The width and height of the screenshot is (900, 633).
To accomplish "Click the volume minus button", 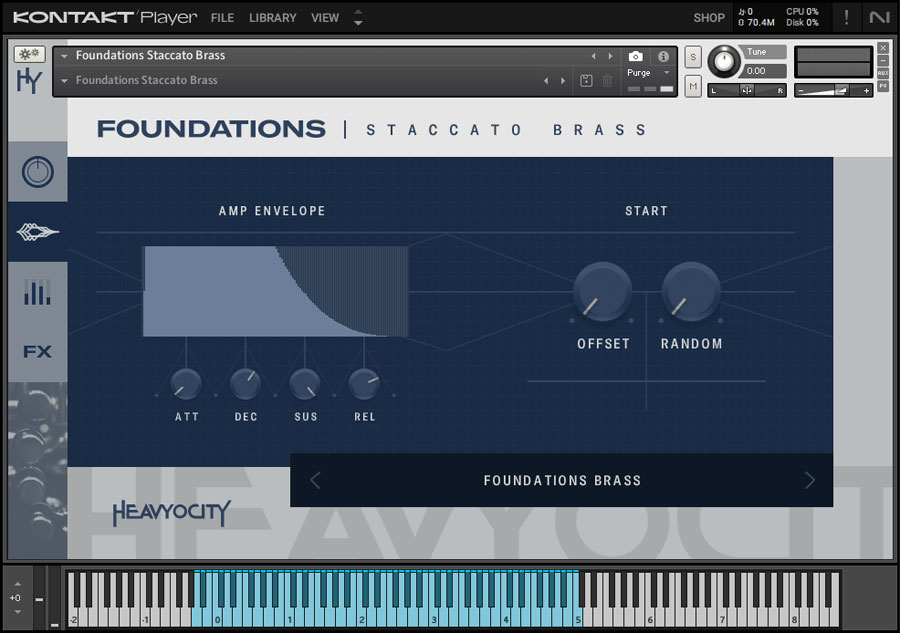I will point(801,91).
